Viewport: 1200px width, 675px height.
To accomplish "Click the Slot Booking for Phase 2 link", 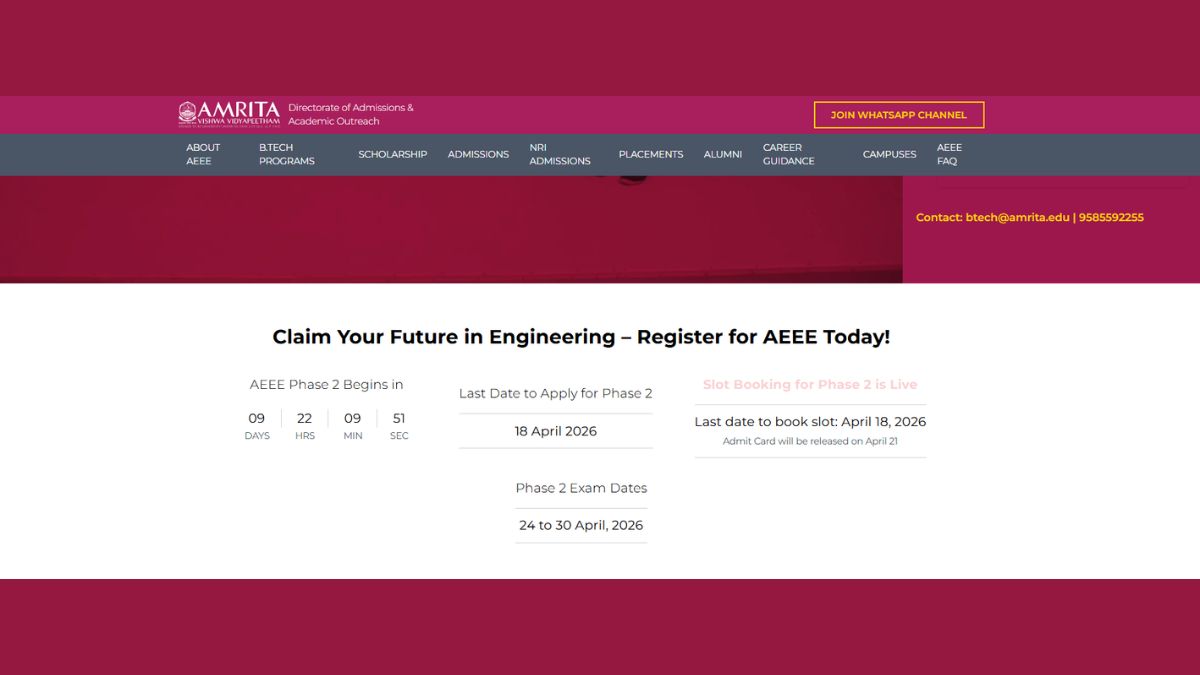I will coord(810,384).
